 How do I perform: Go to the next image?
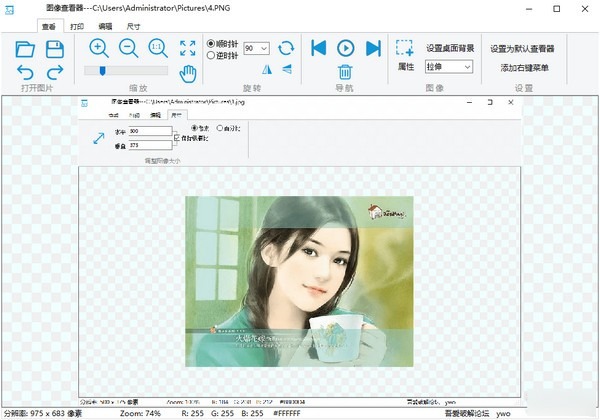tap(373, 48)
